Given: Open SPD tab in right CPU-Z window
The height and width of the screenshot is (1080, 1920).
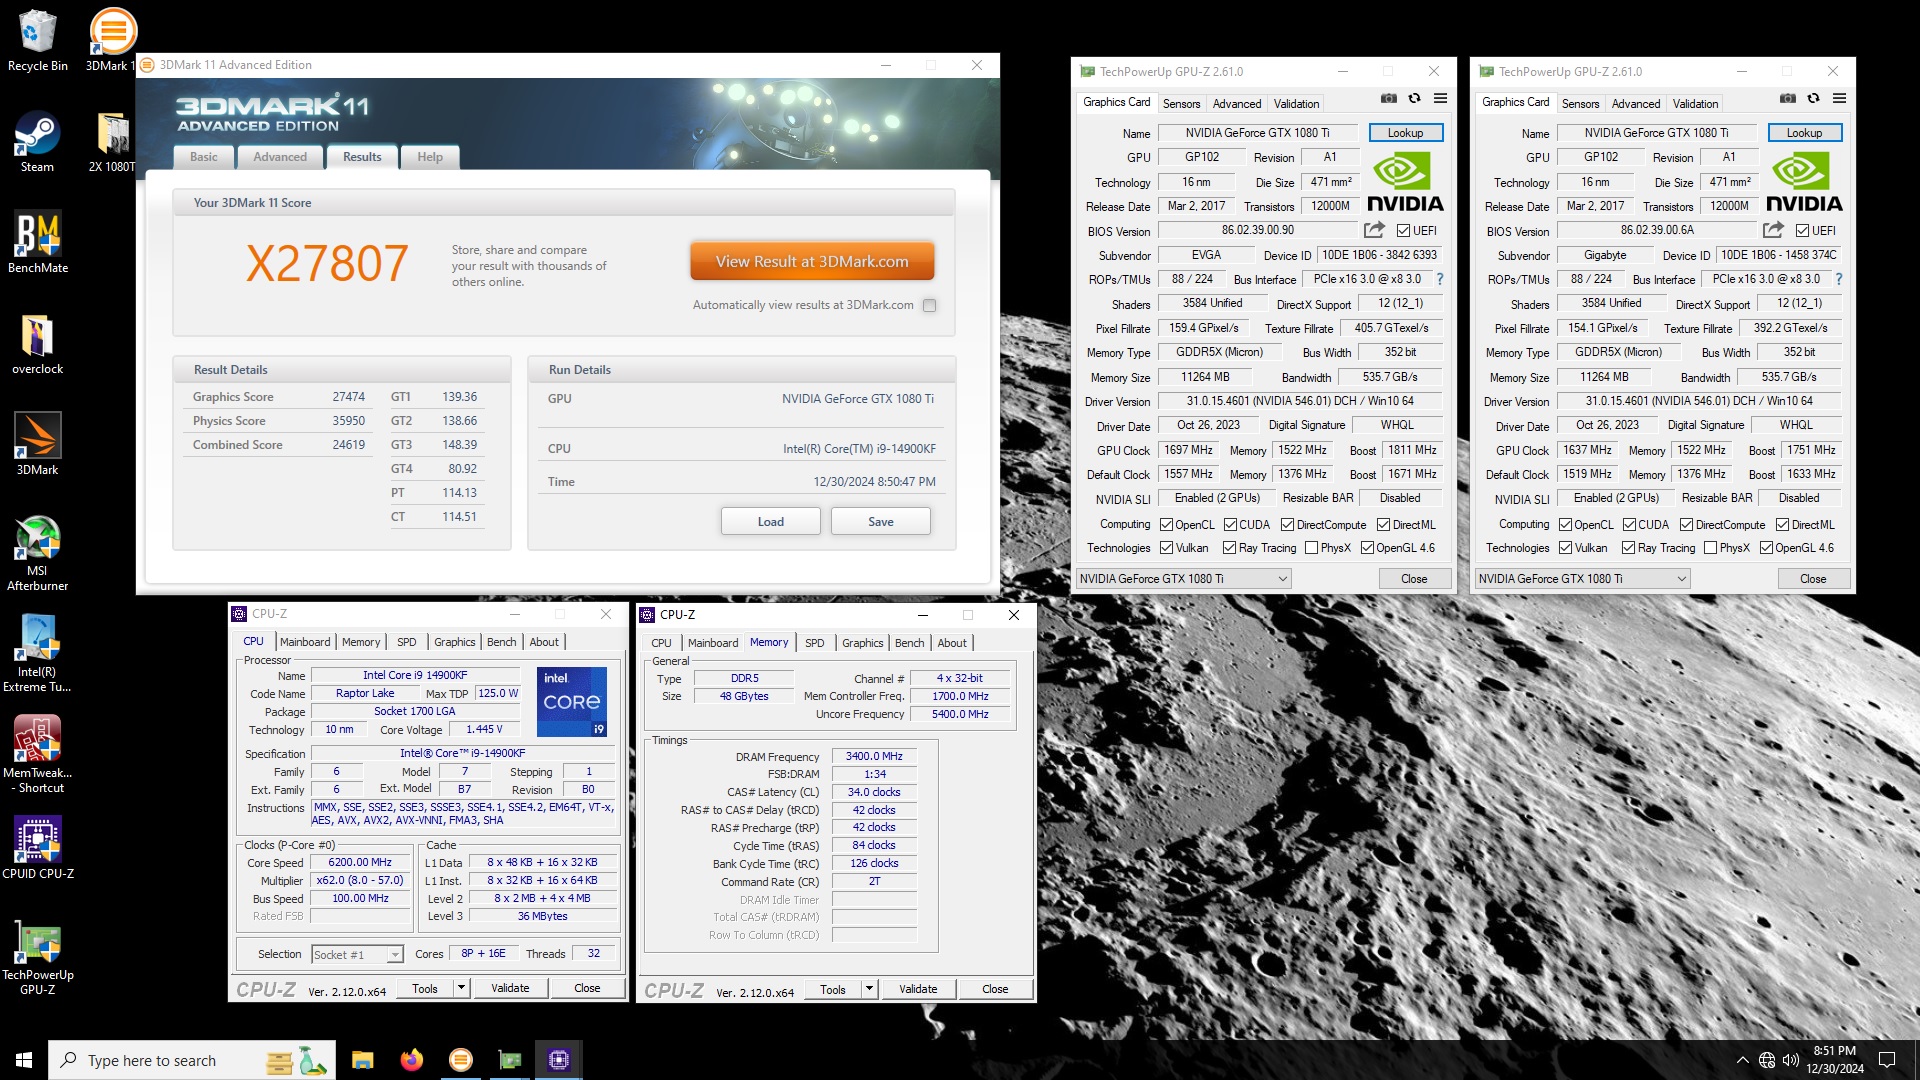Looking at the screenshot, I should (x=815, y=643).
